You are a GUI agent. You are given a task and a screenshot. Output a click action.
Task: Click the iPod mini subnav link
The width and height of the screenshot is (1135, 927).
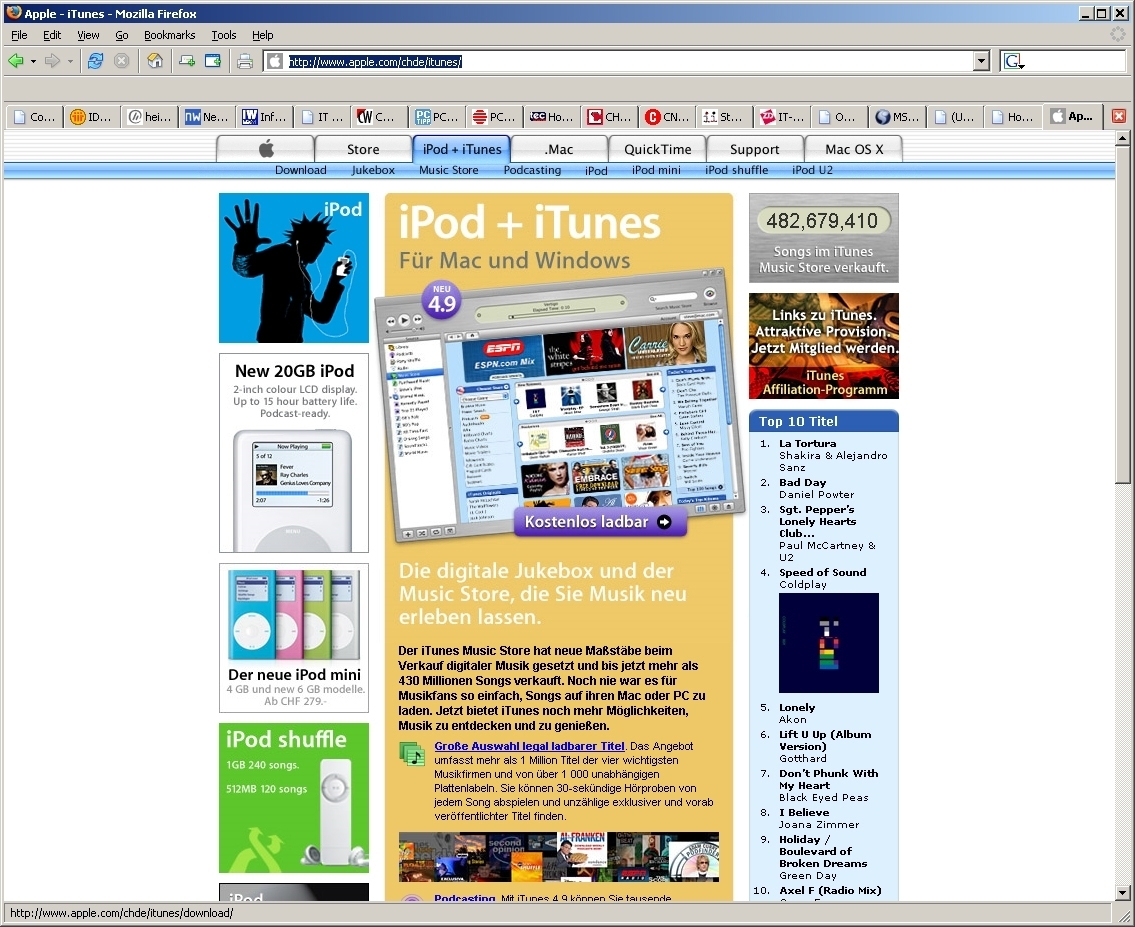pyautogui.click(x=656, y=170)
